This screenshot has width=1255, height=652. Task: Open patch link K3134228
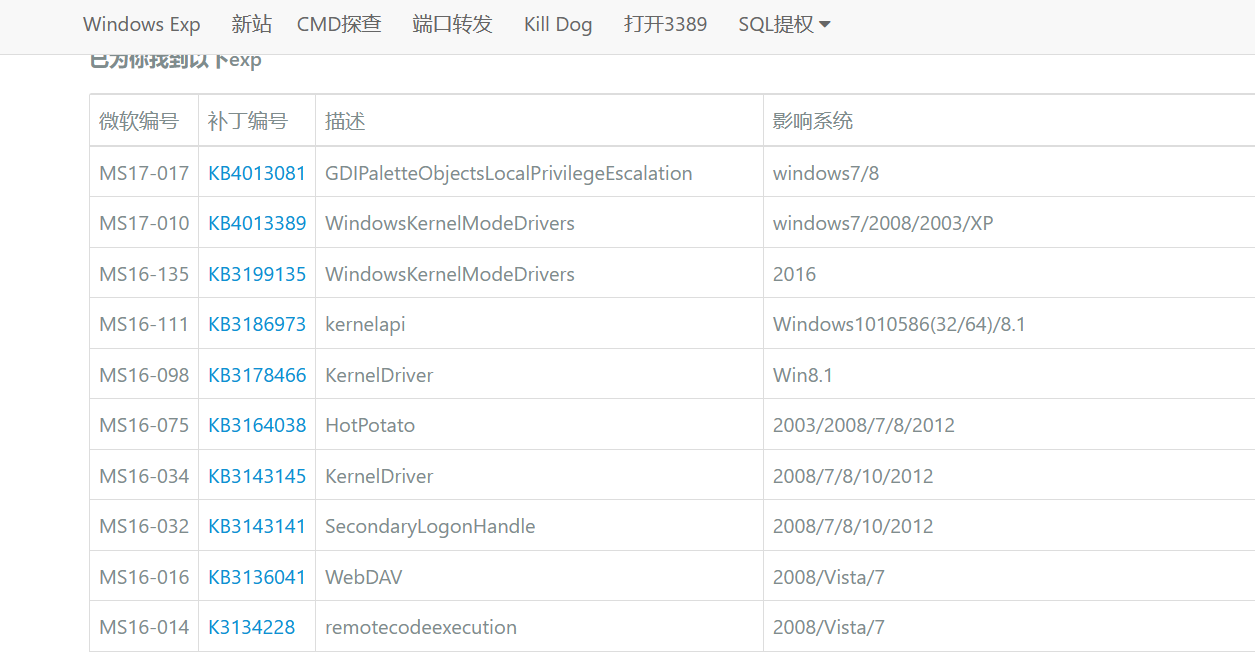pyautogui.click(x=252, y=627)
